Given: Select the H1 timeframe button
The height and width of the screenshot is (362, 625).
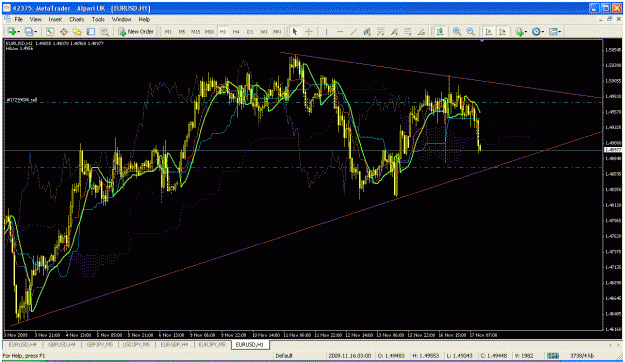Looking at the screenshot, I should [x=223, y=31].
